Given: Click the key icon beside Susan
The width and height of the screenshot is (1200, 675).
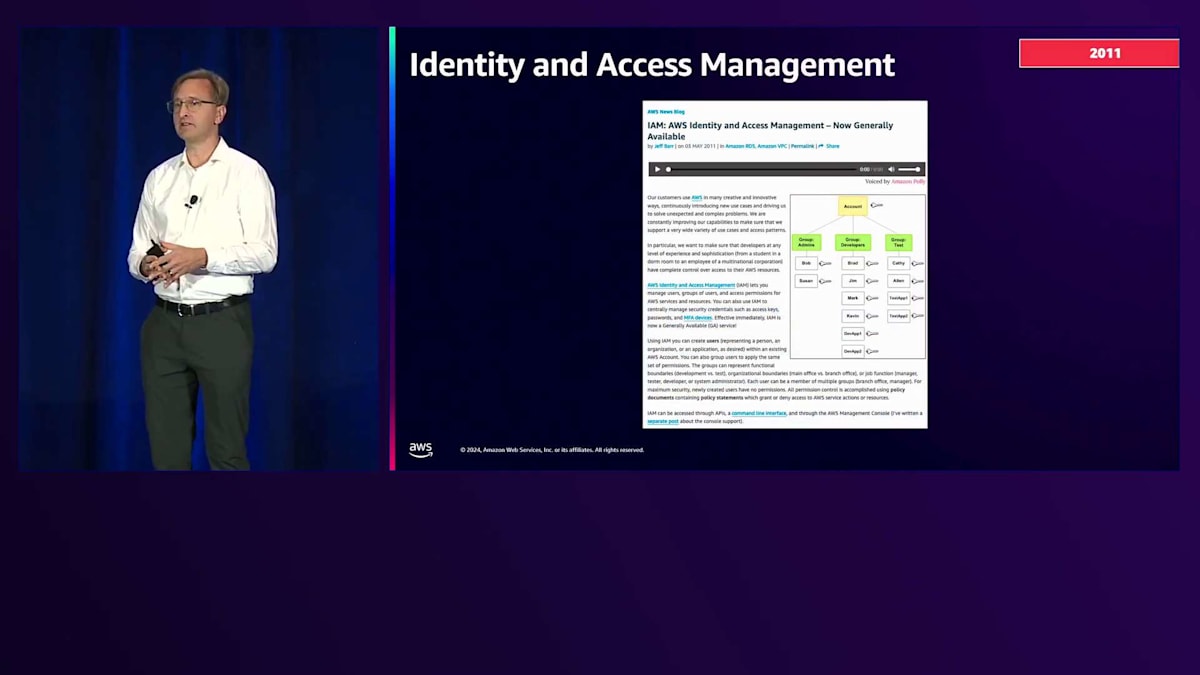Looking at the screenshot, I should coord(825,281).
